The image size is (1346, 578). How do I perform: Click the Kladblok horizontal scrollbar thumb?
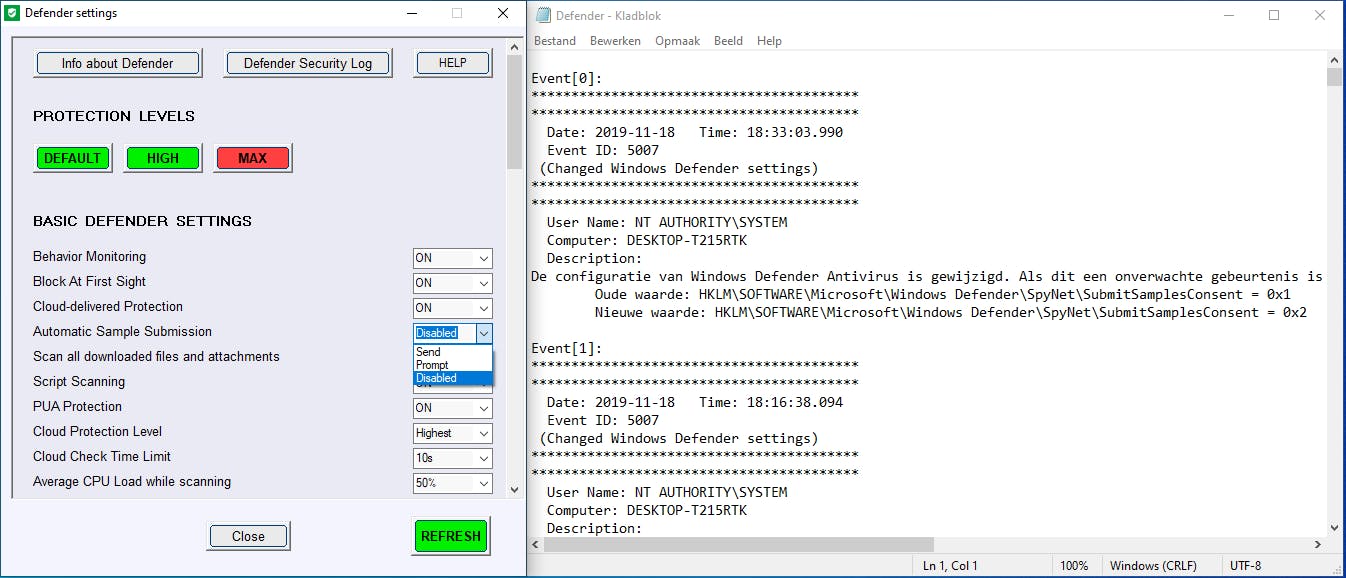click(740, 544)
